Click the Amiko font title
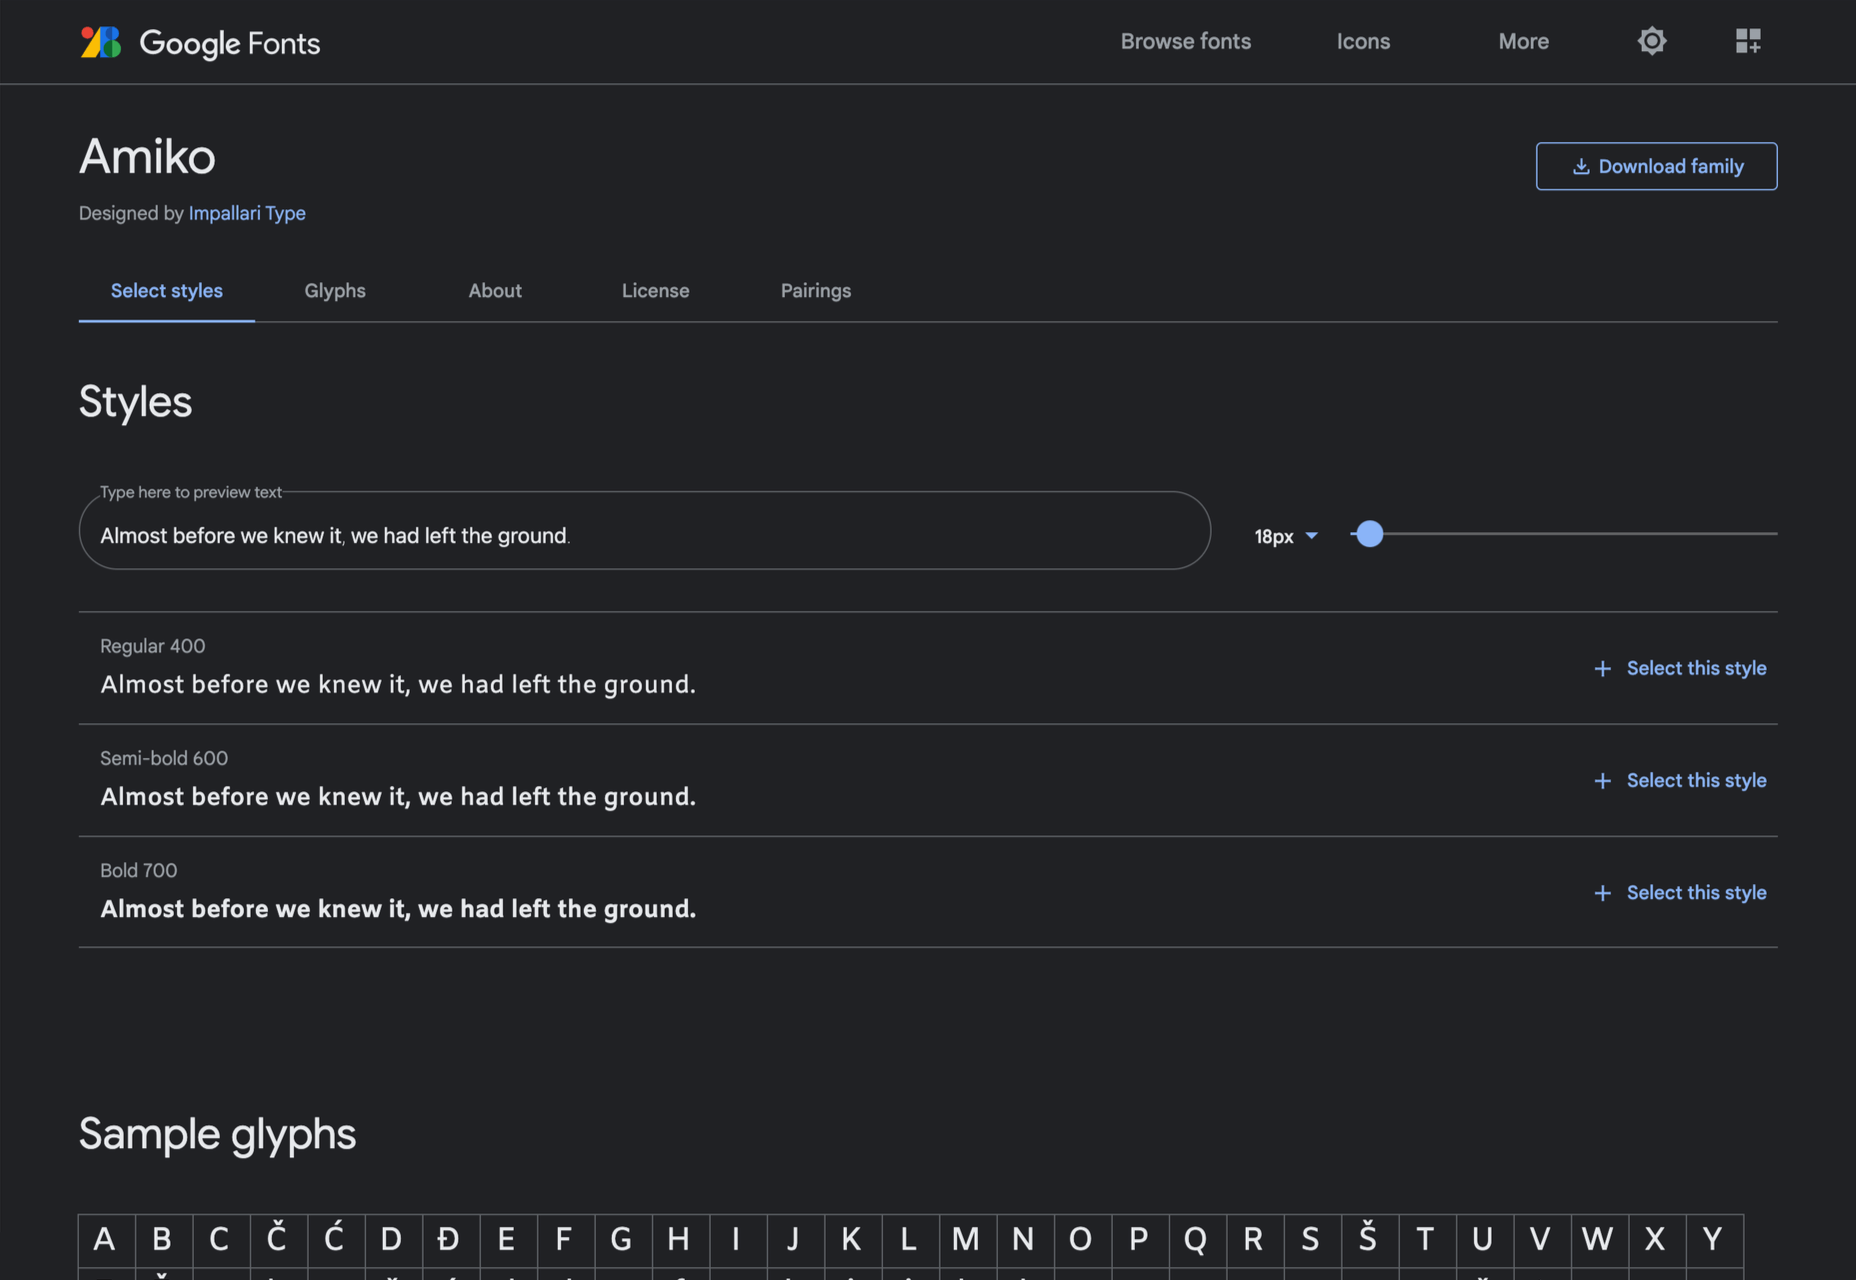This screenshot has height=1280, width=1856. coord(147,157)
